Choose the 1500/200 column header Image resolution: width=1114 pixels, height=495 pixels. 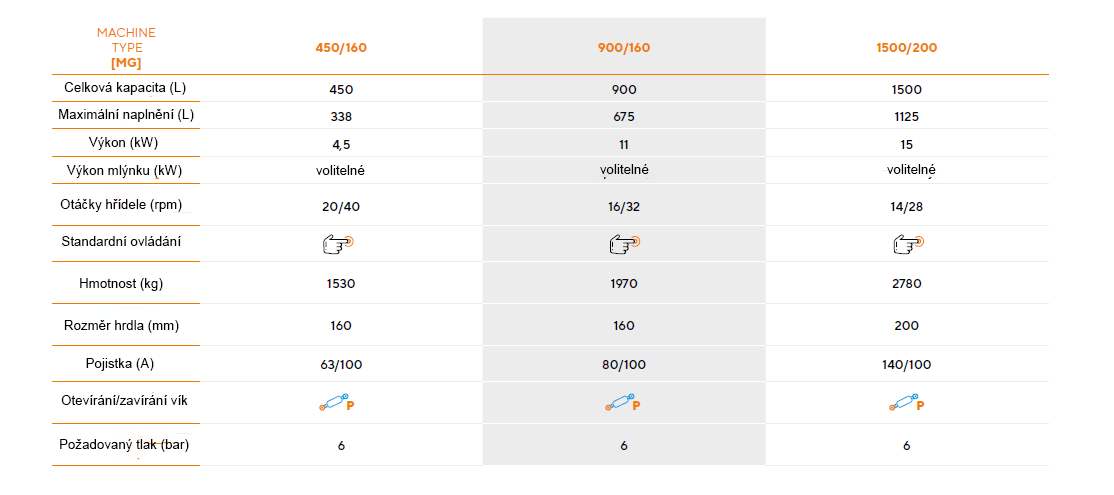(906, 47)
